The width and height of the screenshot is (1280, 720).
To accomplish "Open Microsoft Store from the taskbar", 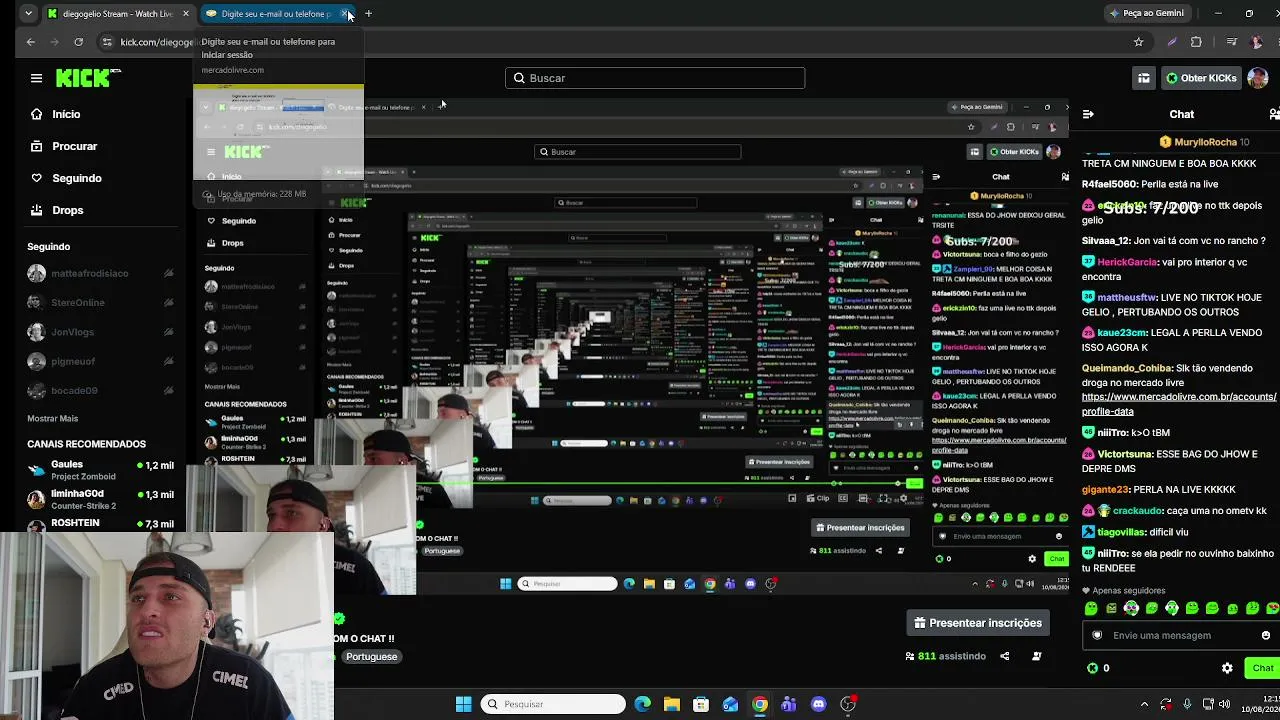I will point(701,704).
